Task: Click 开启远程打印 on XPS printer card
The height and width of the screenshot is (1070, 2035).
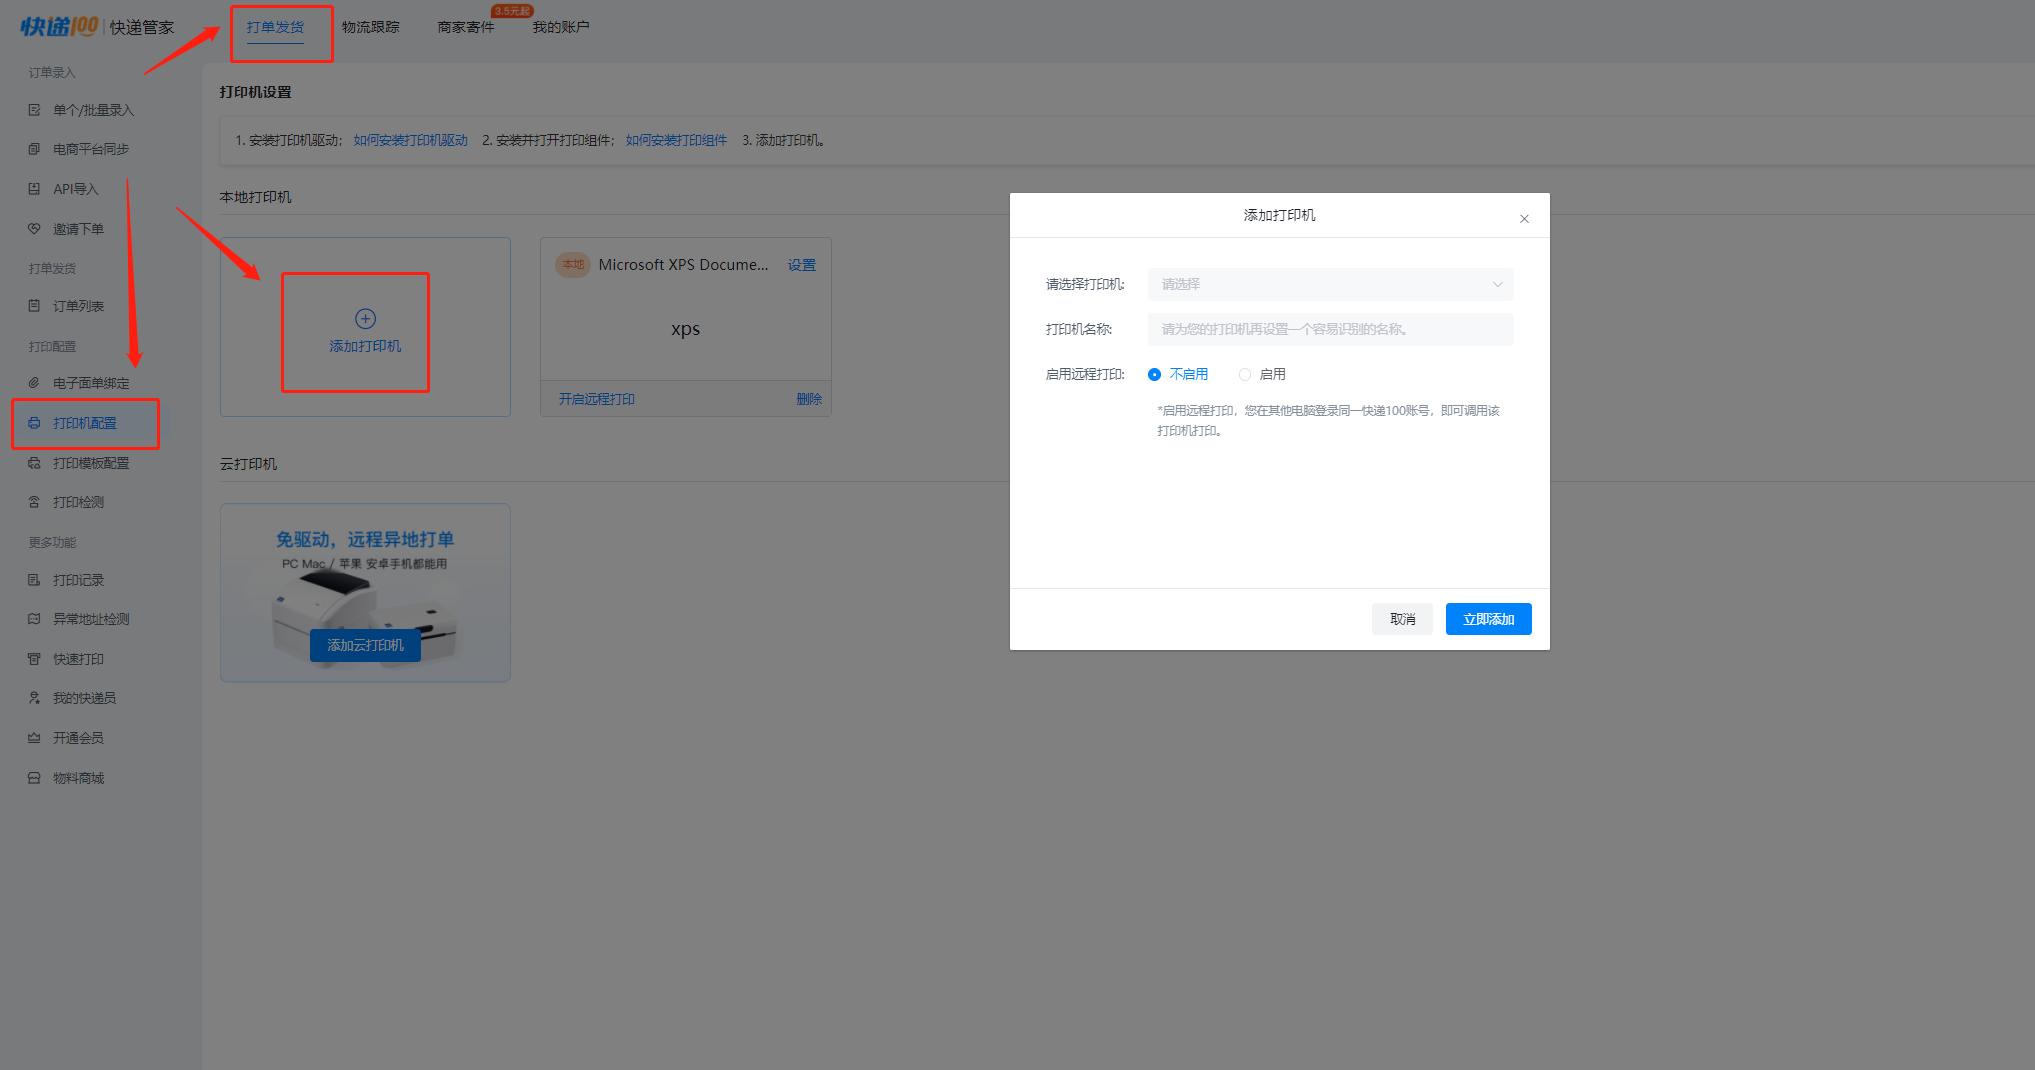Action: (x=596, y=399)
